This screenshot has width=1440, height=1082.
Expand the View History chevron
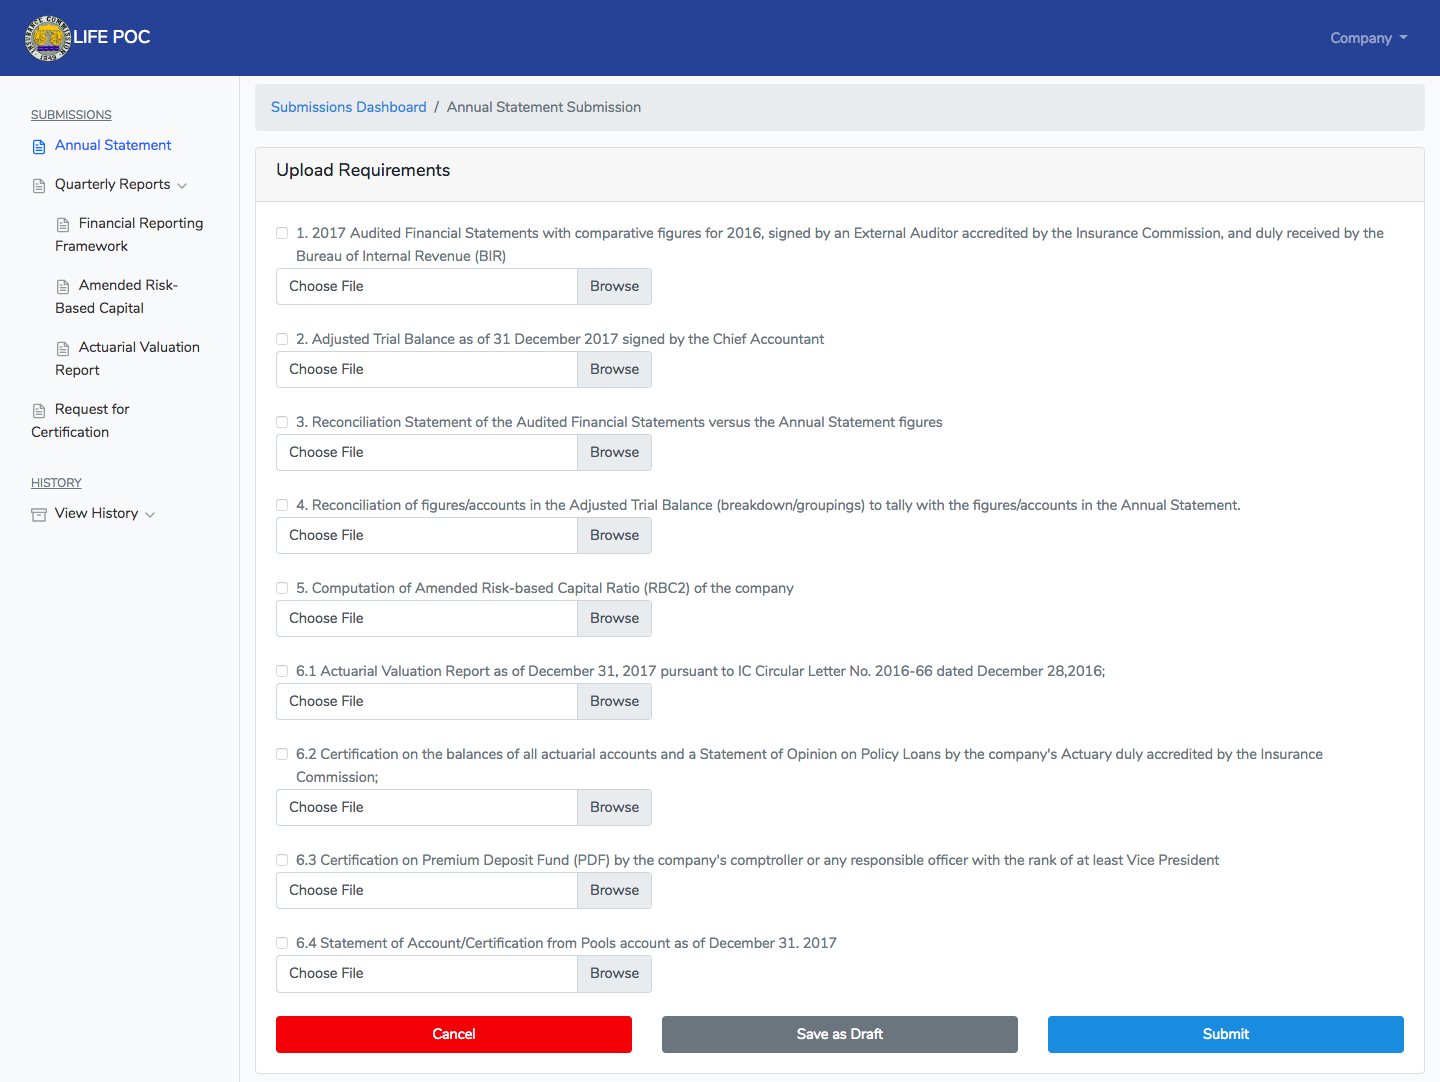click(x=150, y=515)
